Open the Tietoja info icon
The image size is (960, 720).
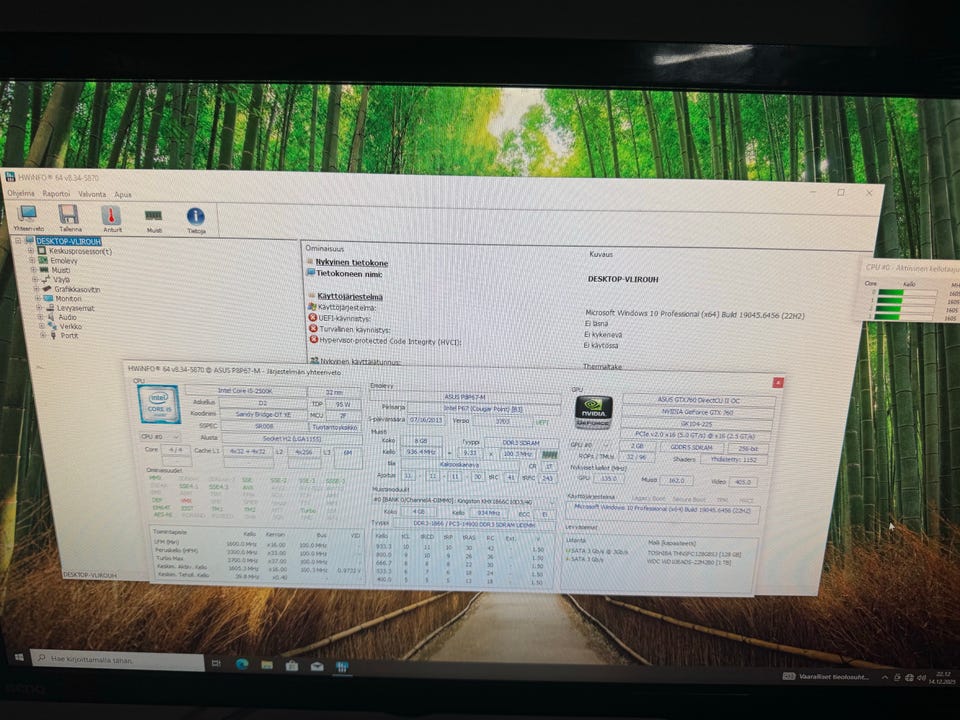(195, 216)
